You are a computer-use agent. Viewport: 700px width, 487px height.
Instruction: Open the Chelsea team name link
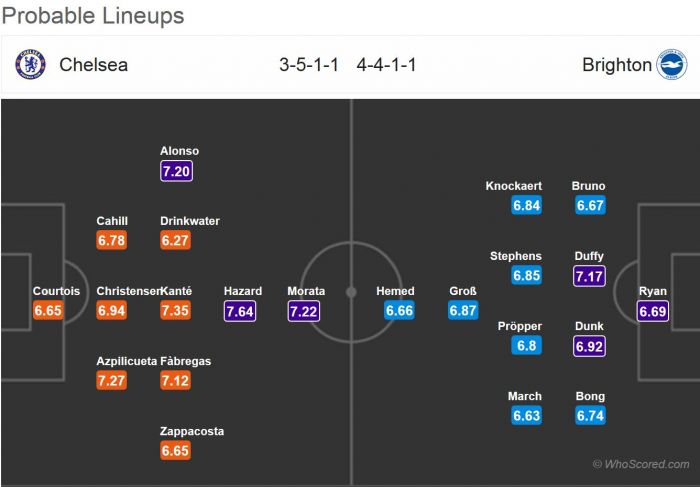(93, 65)
